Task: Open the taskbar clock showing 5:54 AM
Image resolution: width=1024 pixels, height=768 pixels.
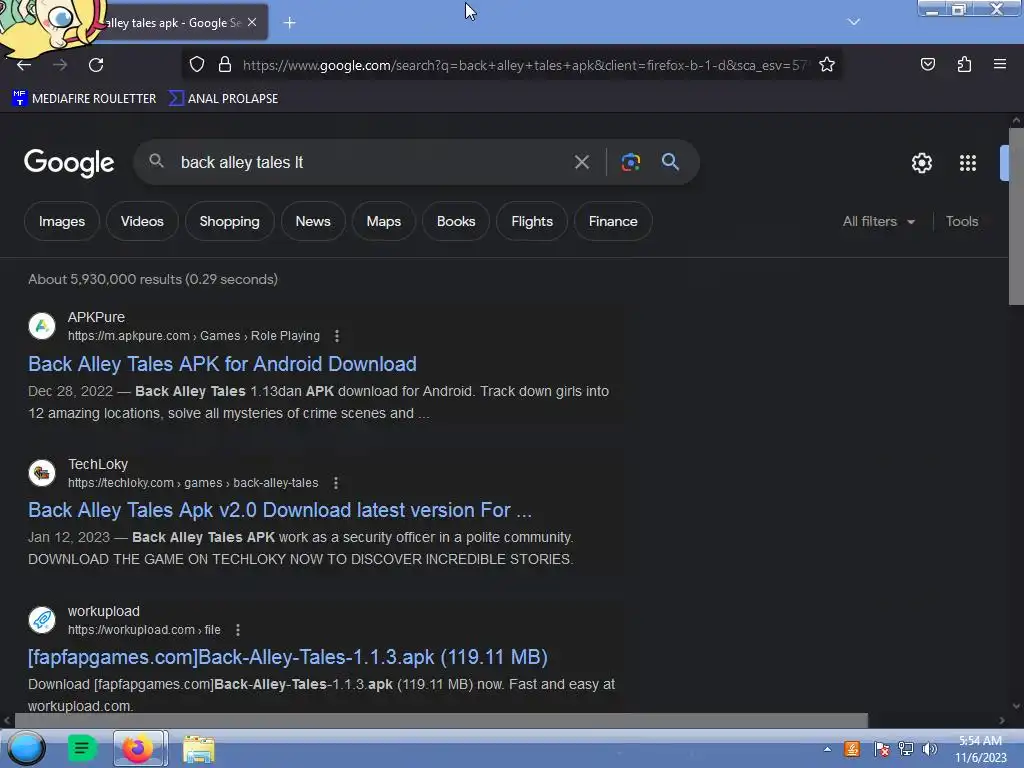Action: pyautogui.click(x=980, y=749)
